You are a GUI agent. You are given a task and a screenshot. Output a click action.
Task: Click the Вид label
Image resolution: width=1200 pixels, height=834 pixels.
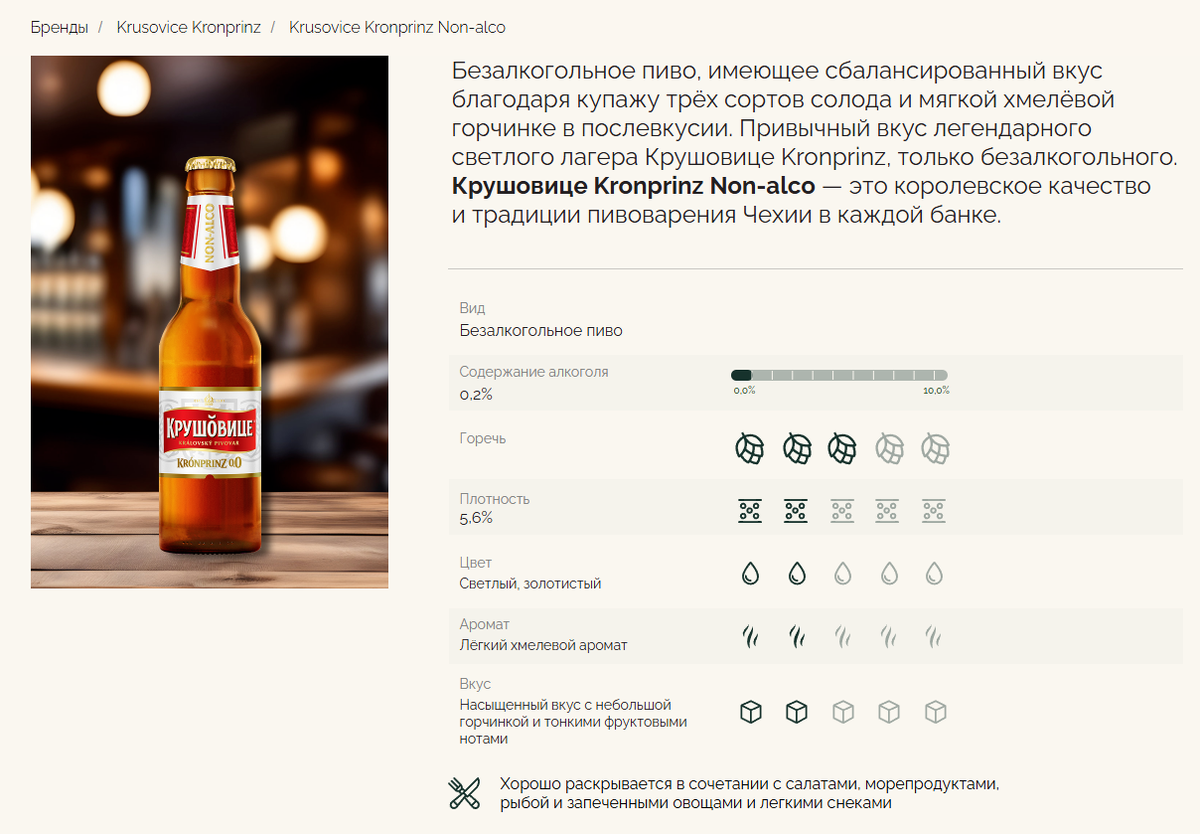pos(472,308)
